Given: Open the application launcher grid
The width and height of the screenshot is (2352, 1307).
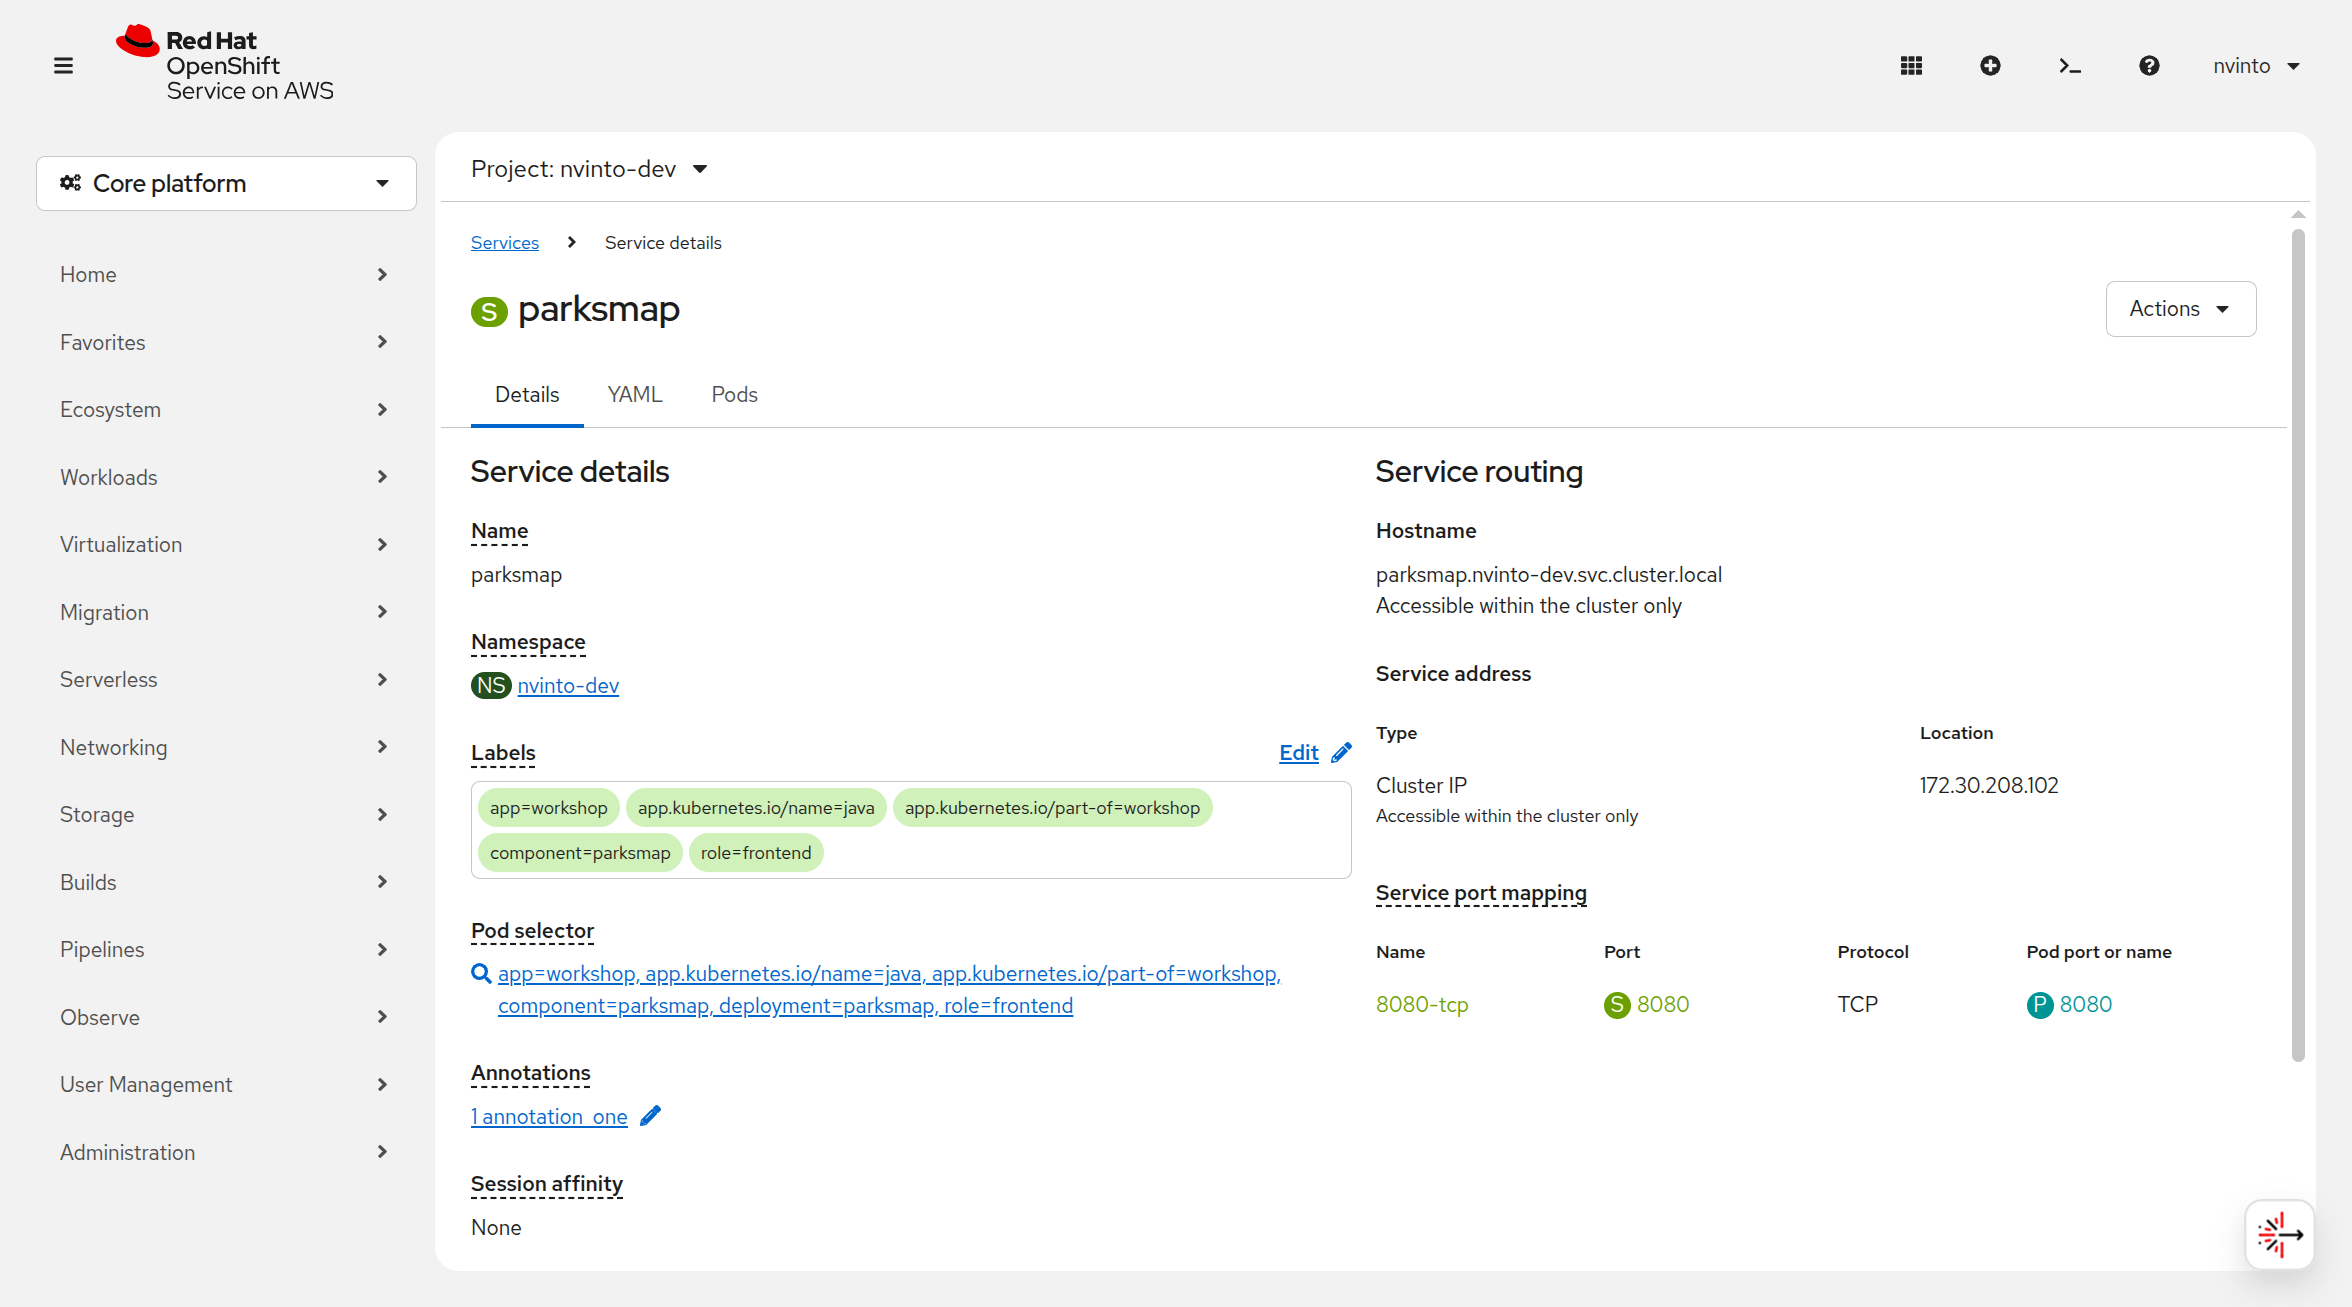Looking at the screenshot, I should point(1911,66).
